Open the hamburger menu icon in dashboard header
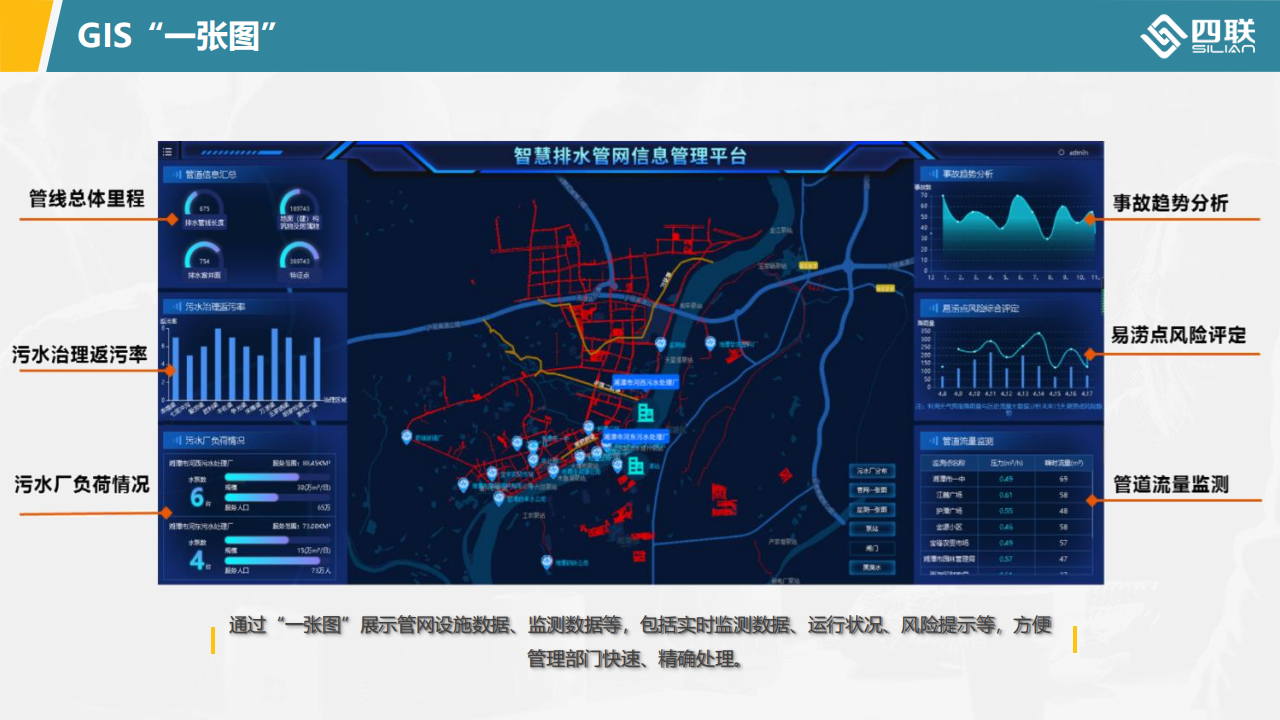The height and width of the screenshot is (720, 1280). pos(167,152)
